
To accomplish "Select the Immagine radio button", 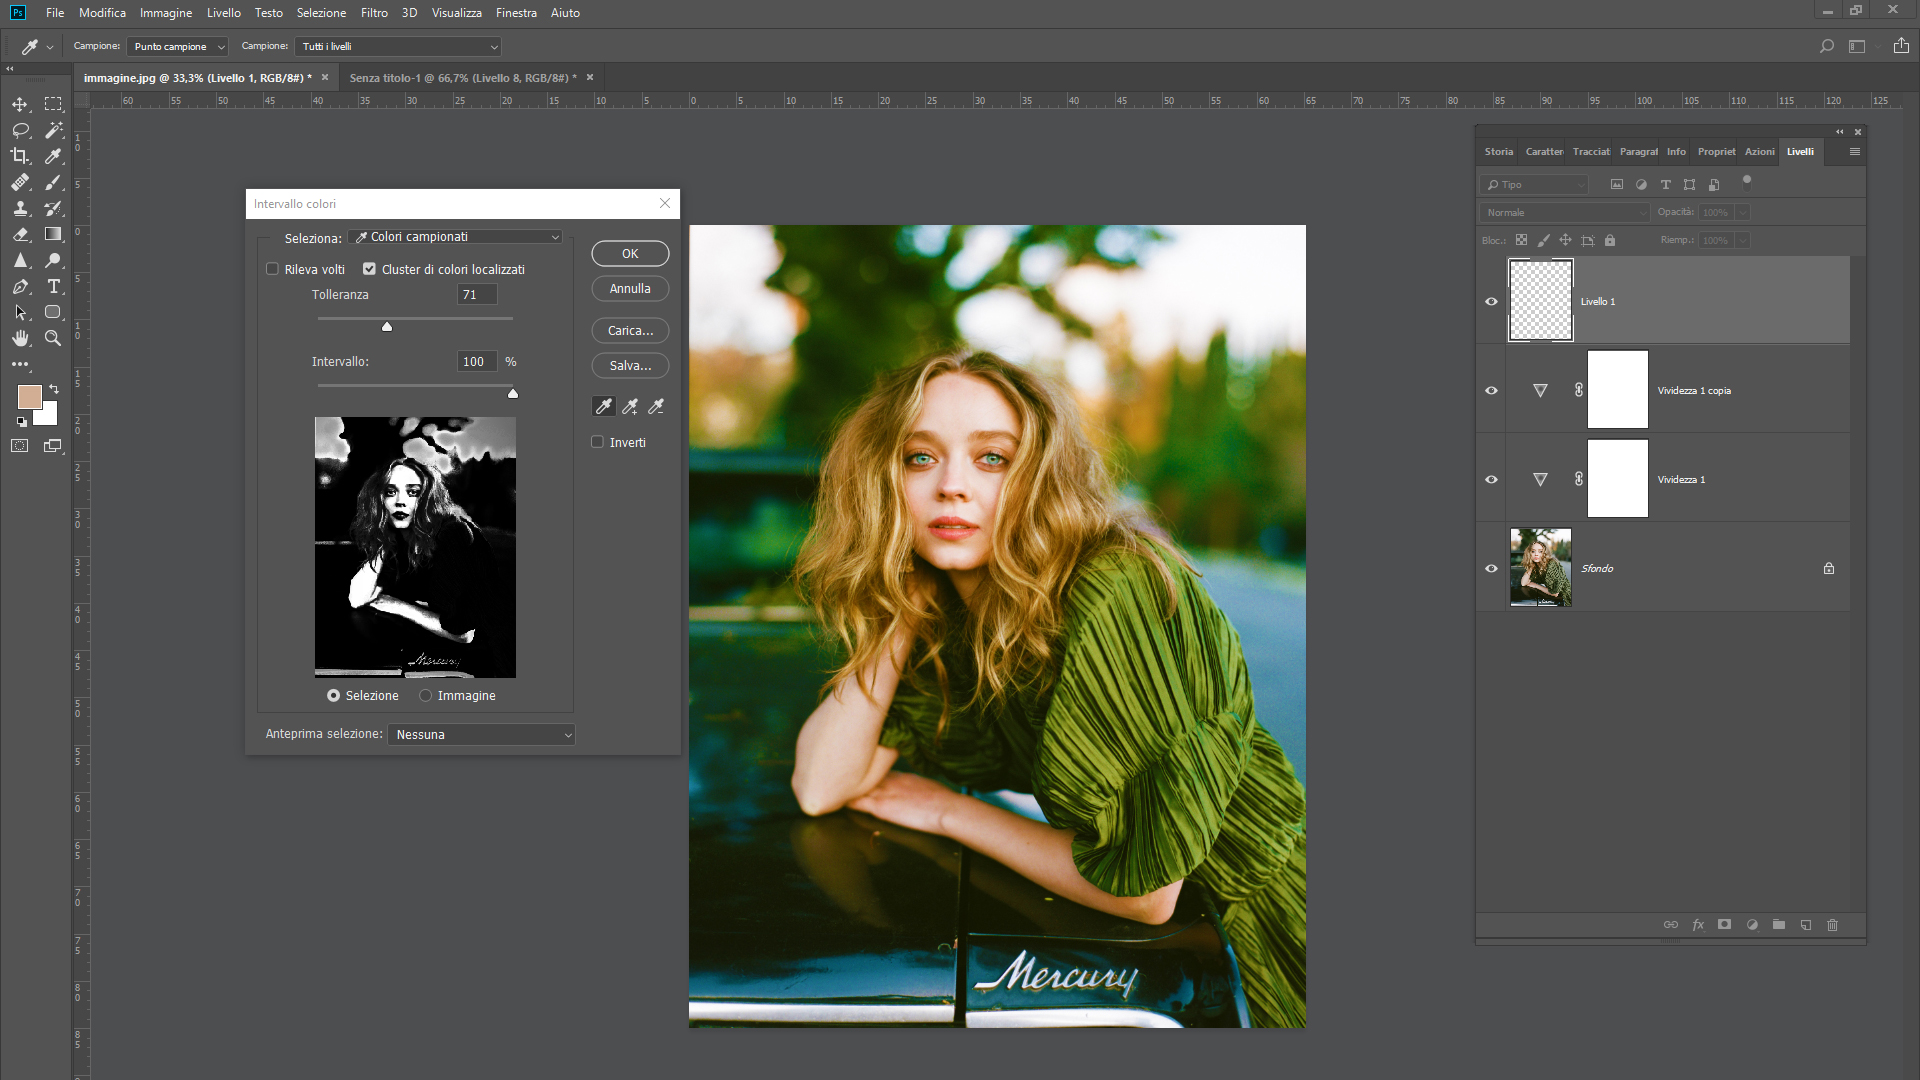I will [x=426, y=696].
